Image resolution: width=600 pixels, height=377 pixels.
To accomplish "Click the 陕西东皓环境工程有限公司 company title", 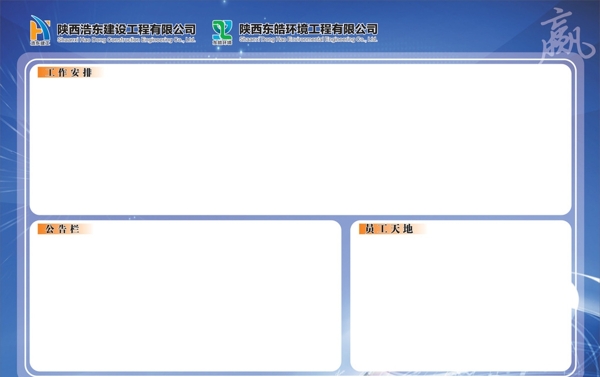I will [308, 29].
